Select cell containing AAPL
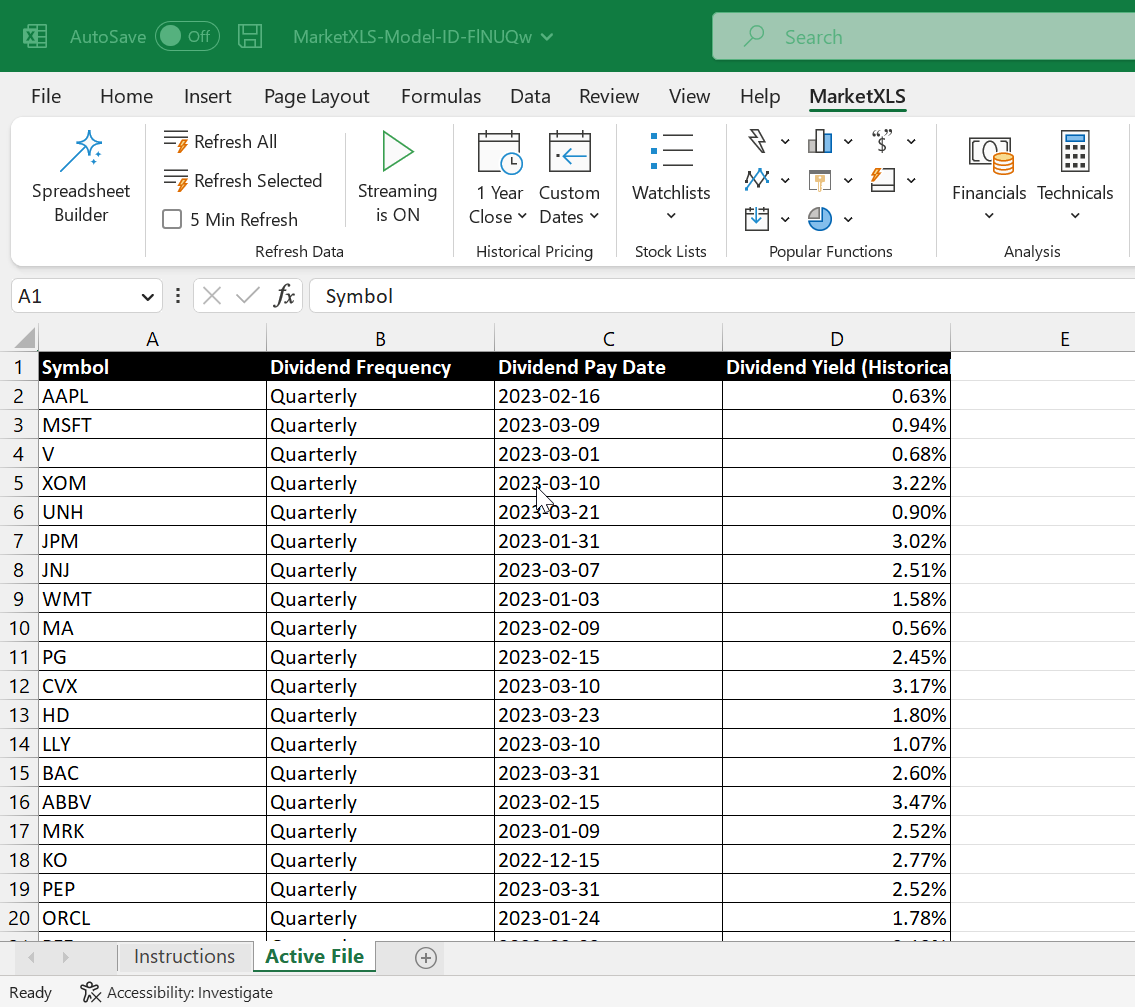This screenshot has width=1135, height=1007. tap(152, 396)
